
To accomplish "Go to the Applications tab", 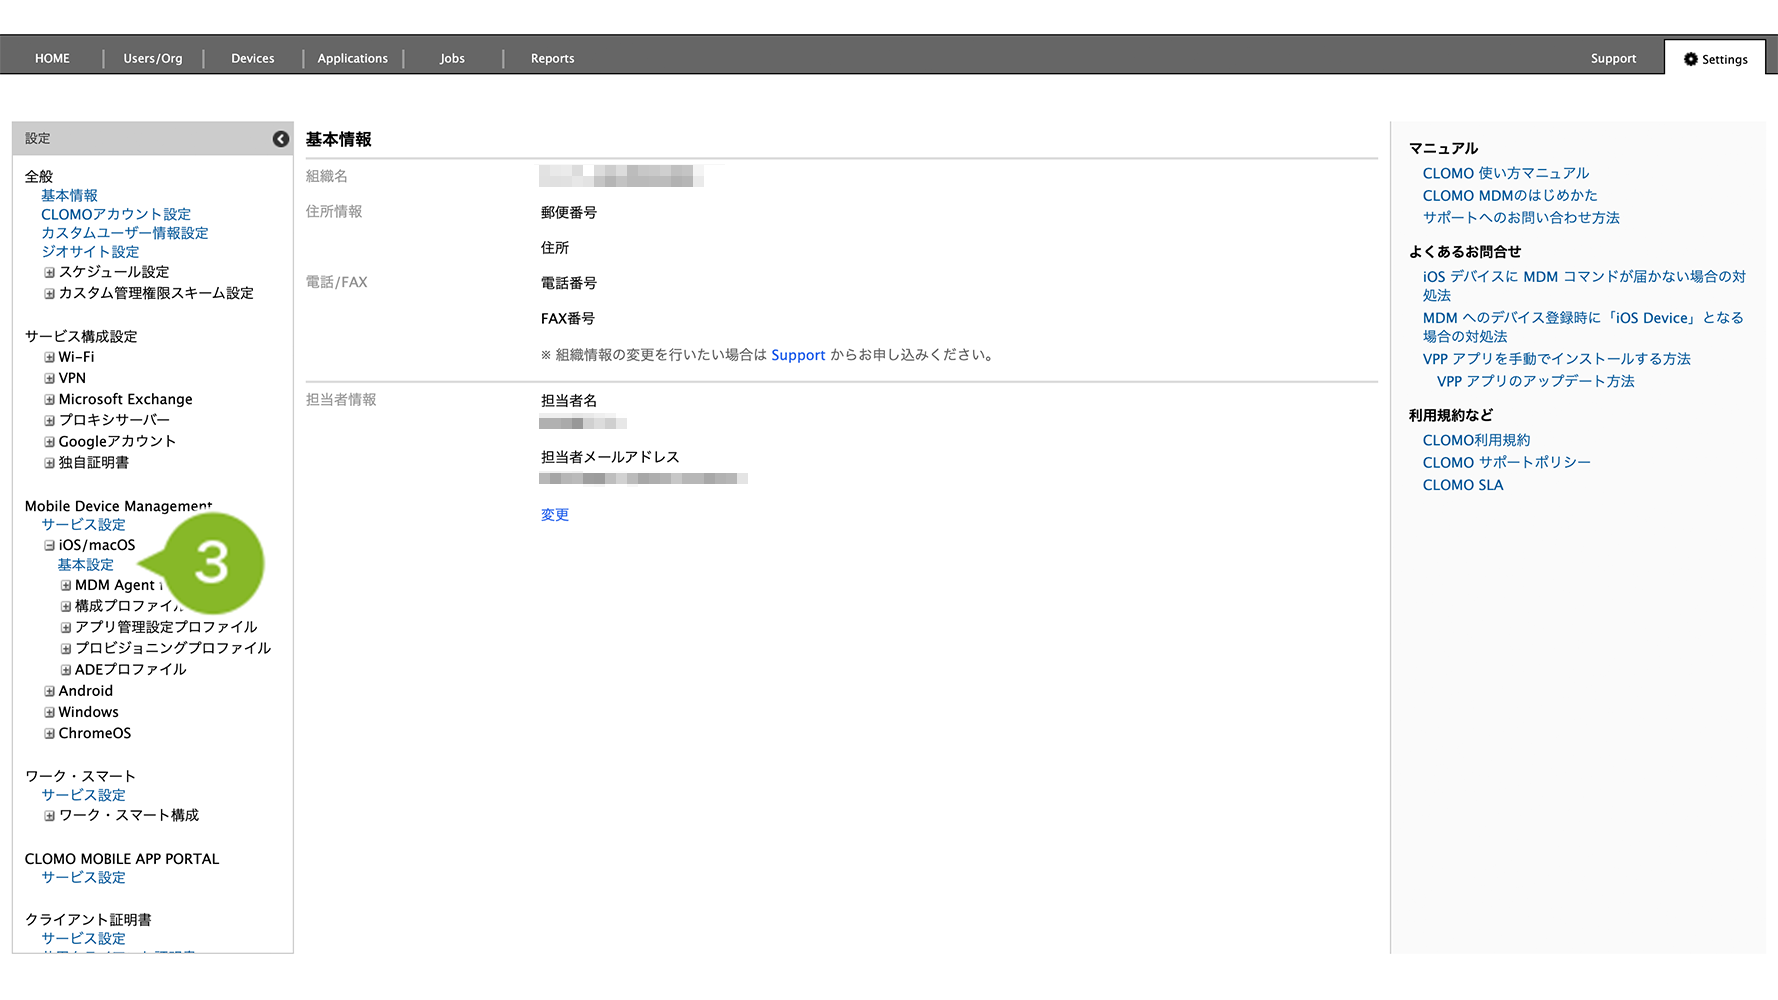I will click(352, 59).
